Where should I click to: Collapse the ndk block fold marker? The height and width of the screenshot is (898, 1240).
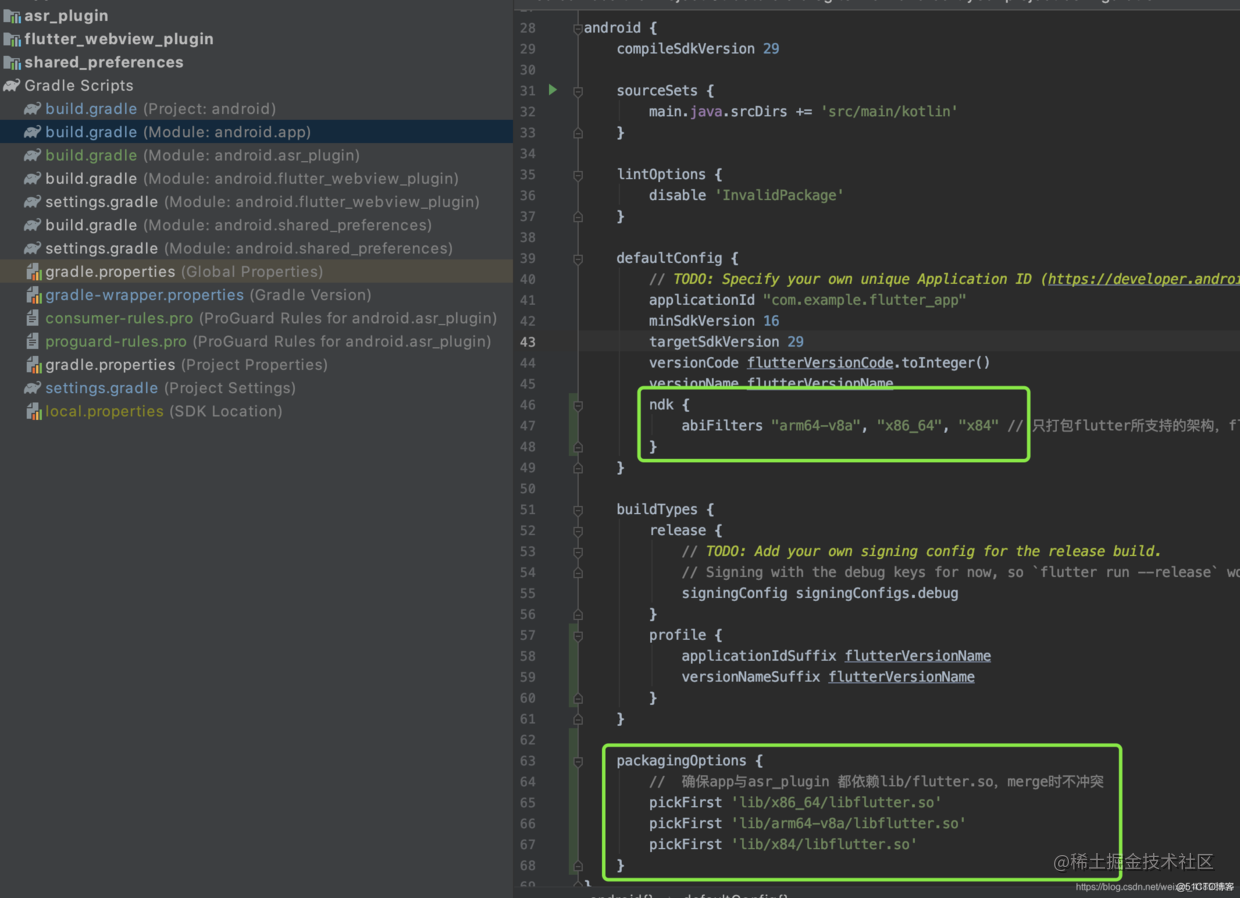[577, 405]
